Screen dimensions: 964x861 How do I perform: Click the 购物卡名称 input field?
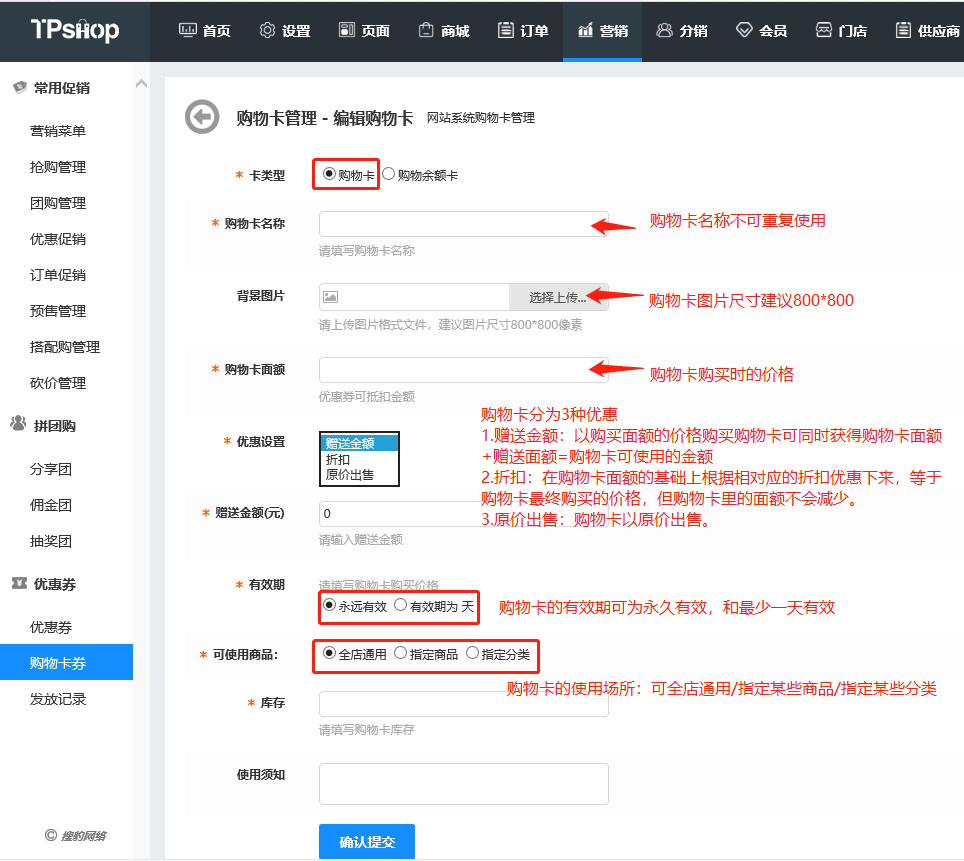click(x=463, y=224)
